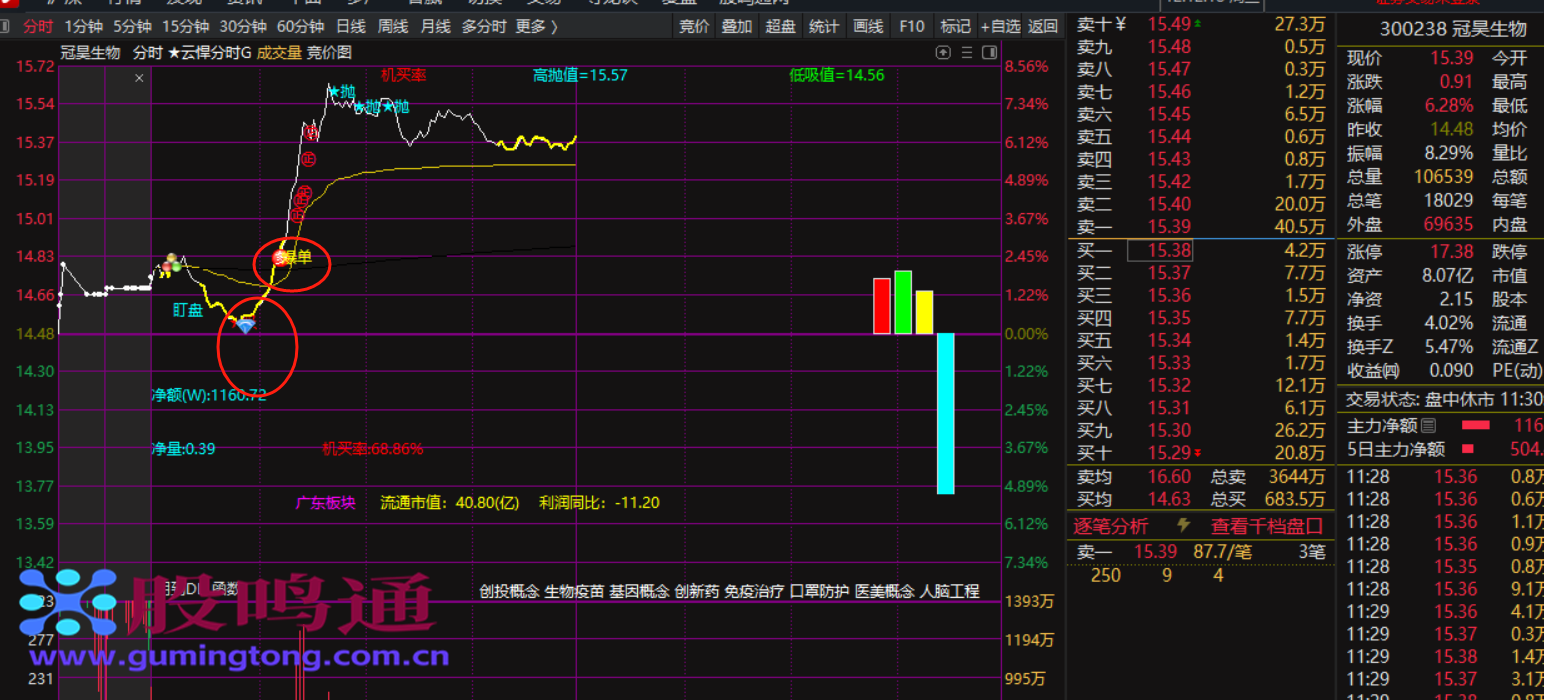Click the green up-arrows beside 卖十 price
The height and width of the screenshot is (700, 1544).
pos(1198,24)
